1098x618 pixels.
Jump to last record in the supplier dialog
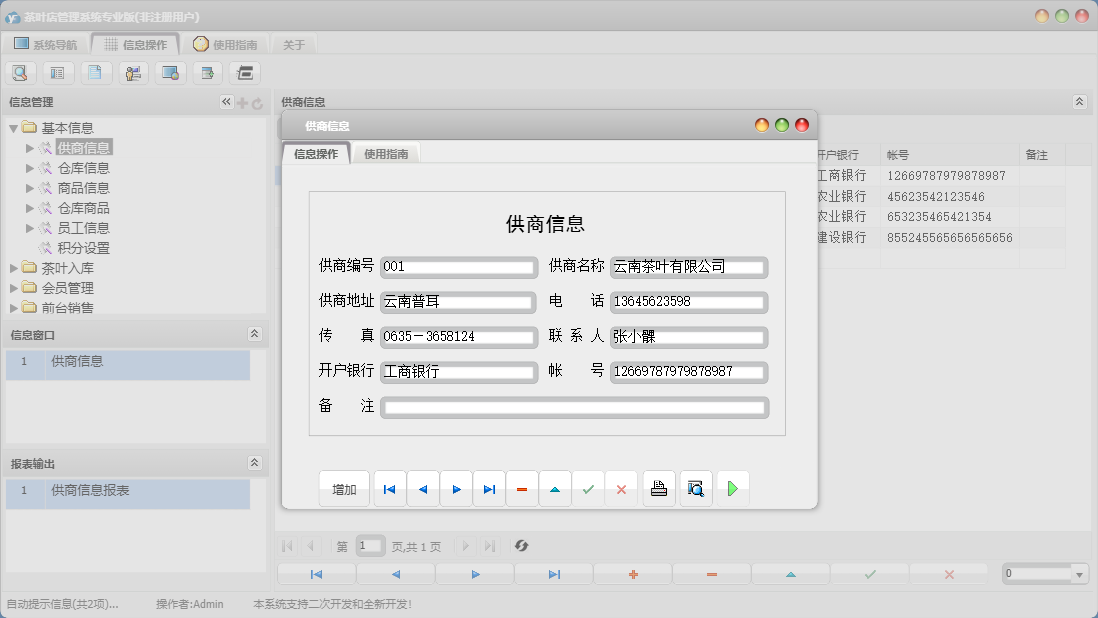[489, 489]
